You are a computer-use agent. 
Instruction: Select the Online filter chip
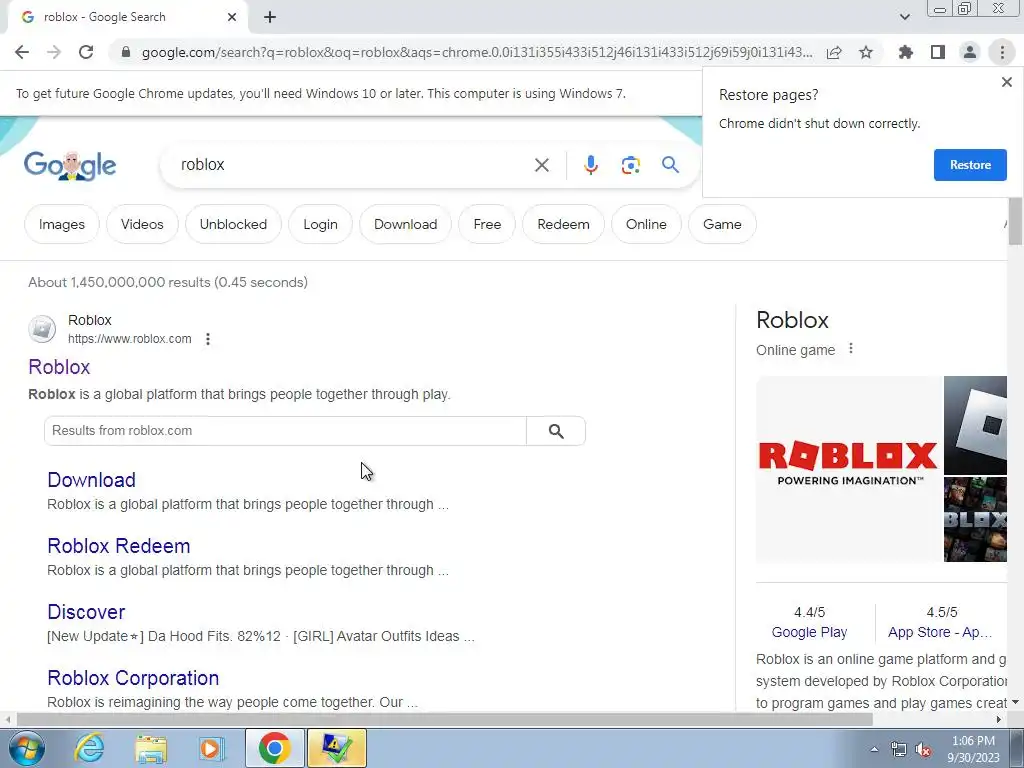coord(646,224)
